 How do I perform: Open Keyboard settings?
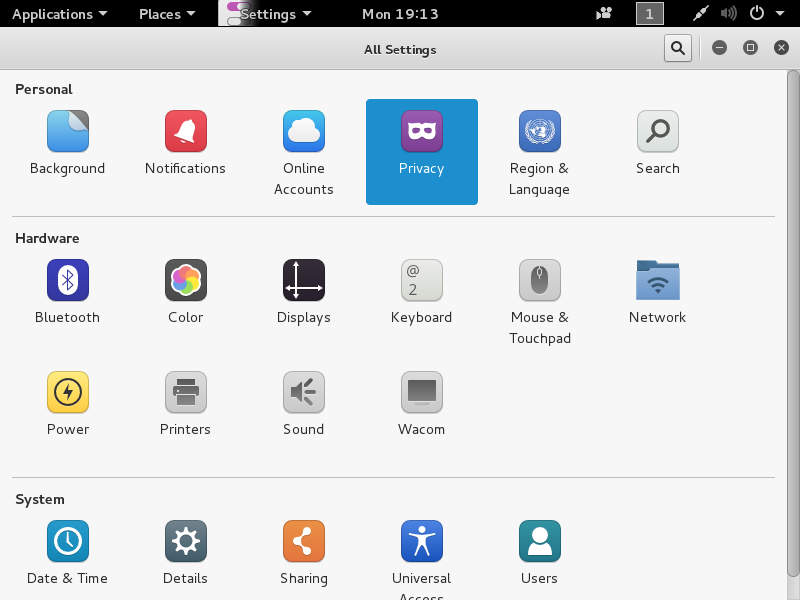421,292
